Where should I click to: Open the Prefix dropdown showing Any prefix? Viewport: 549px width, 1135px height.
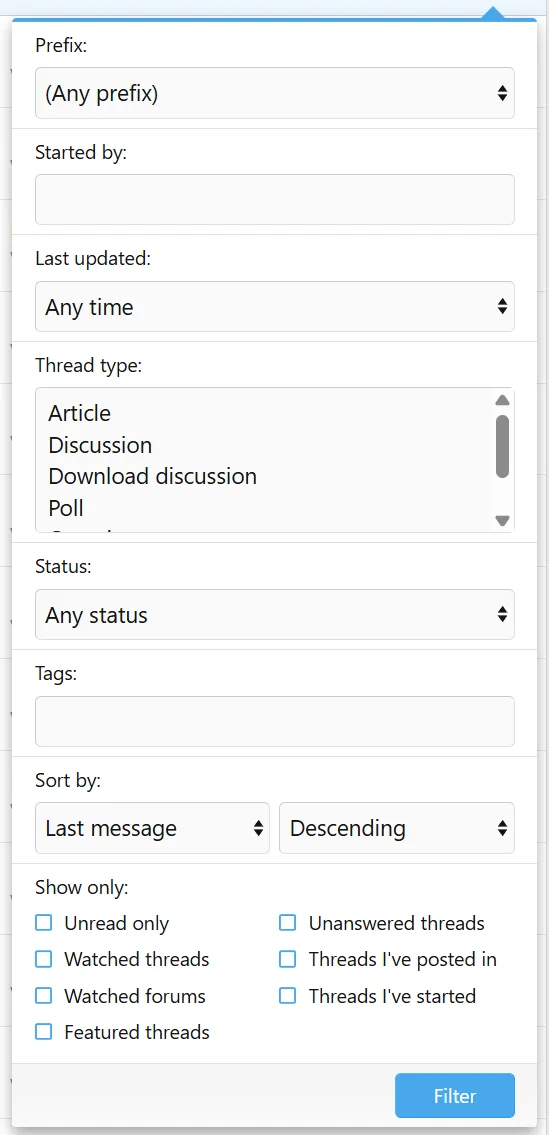(x=274, y=93)
